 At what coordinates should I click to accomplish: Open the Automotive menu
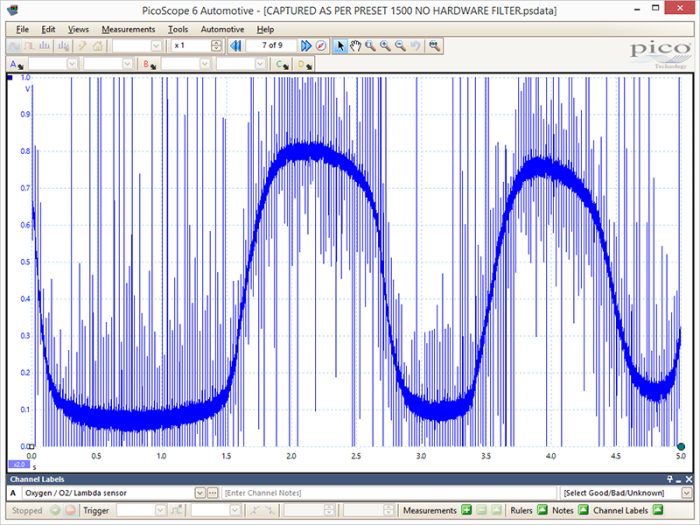click(222, 29)
